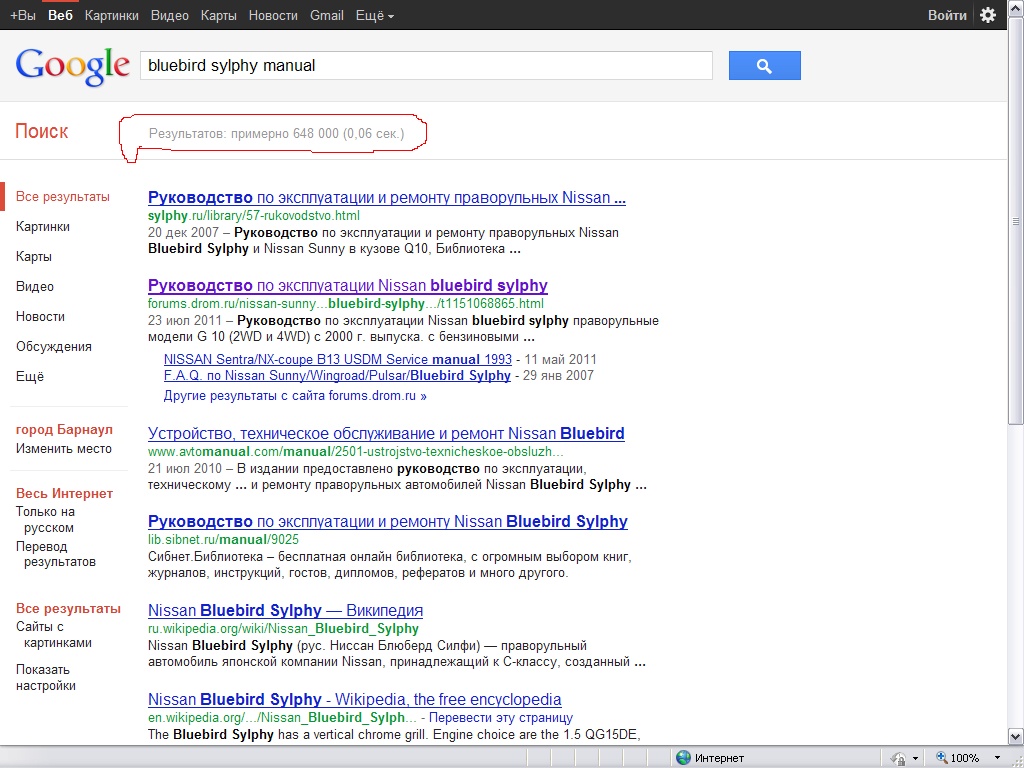This screenshot has height=768, width=1024.
Task: Open the English Wikipedia Nissan Bluebird Sylphy result
Action: pos(355,699)
